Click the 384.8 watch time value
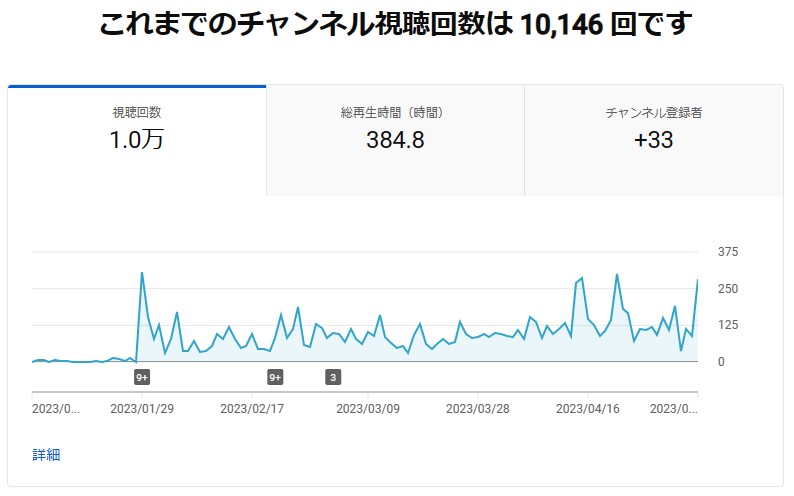 coord(395,140)
